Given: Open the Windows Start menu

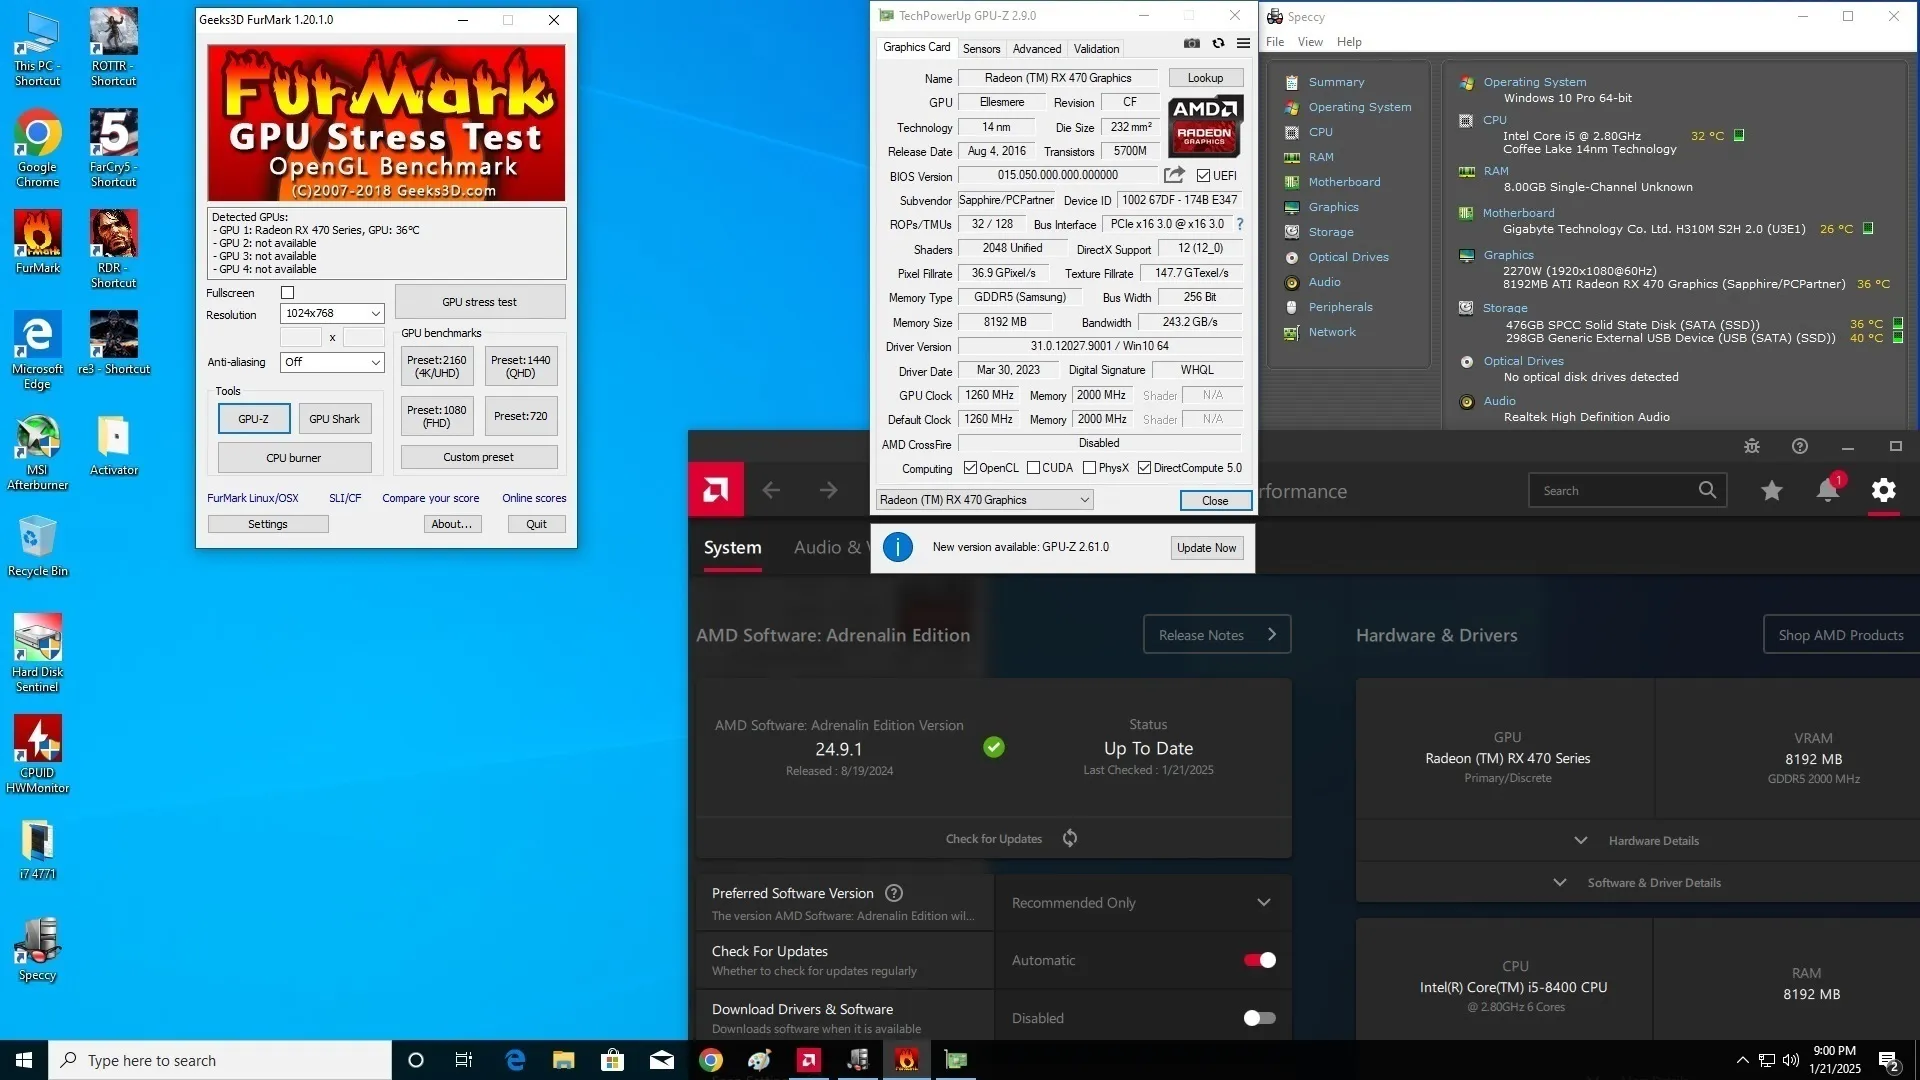Looking at the screenshot, I should [24, 1060].
